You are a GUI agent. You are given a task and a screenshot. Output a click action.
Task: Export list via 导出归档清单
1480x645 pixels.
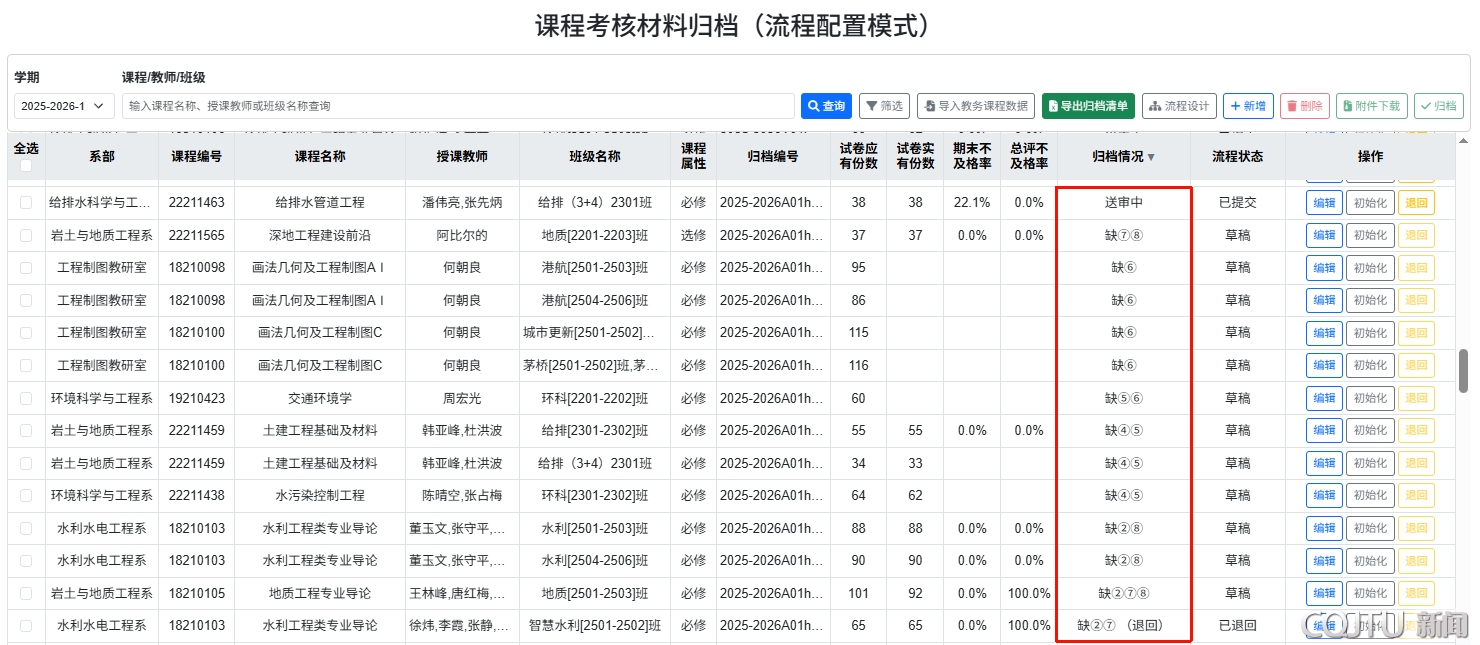tap(1088, 106)
